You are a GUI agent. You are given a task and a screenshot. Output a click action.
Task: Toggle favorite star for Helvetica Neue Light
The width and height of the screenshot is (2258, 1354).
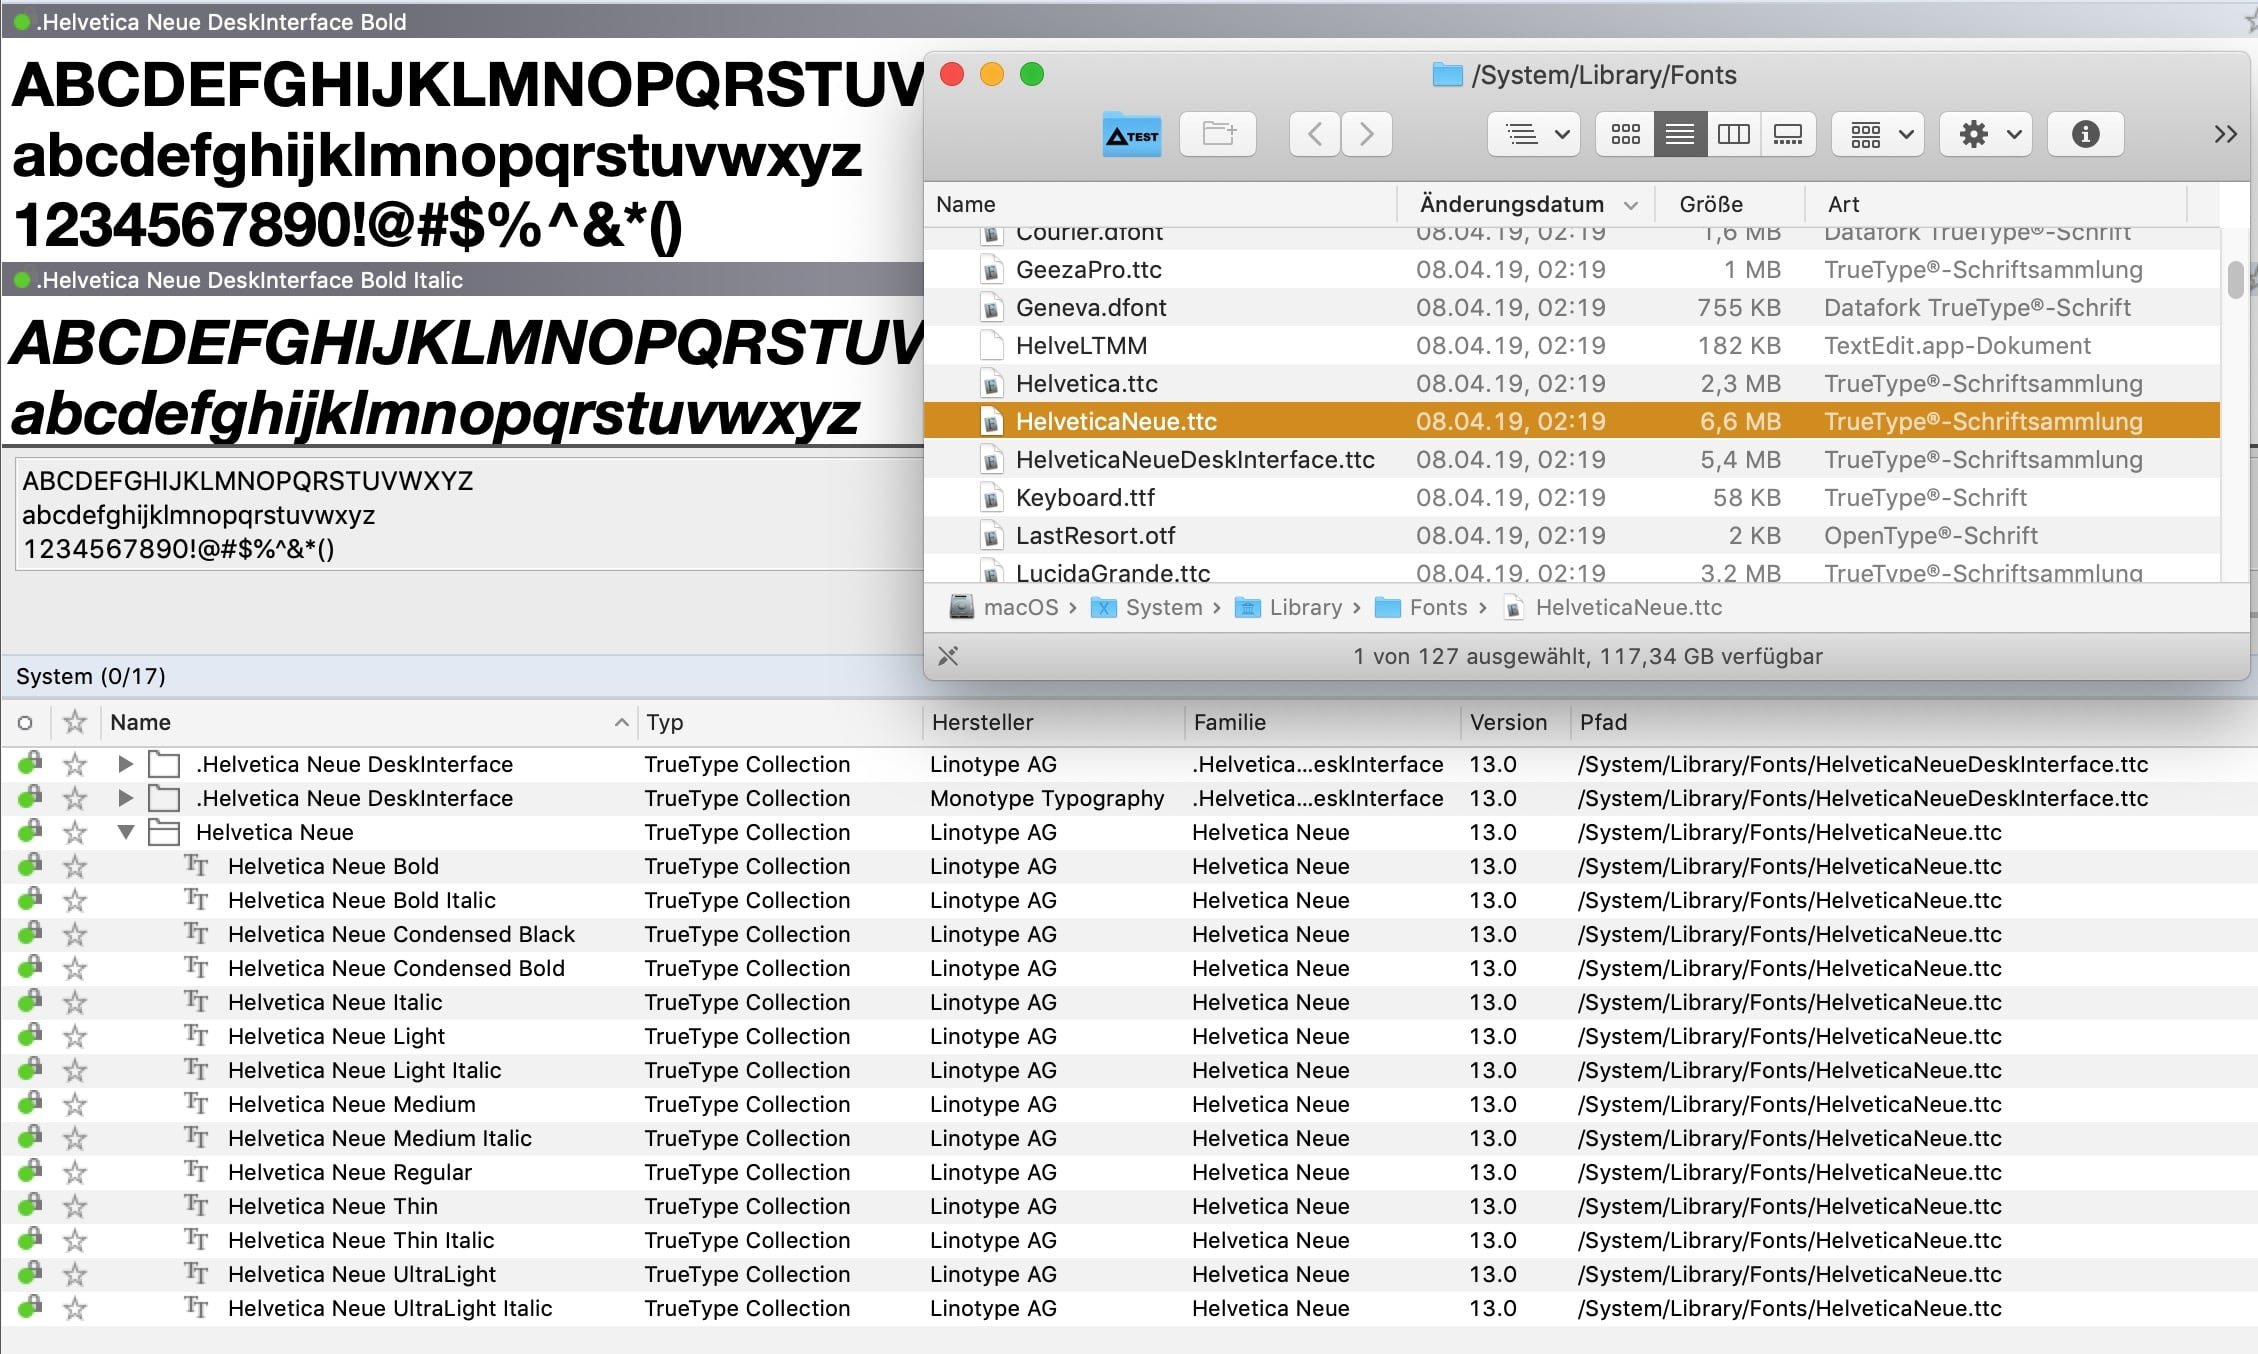coord(75,1036)
